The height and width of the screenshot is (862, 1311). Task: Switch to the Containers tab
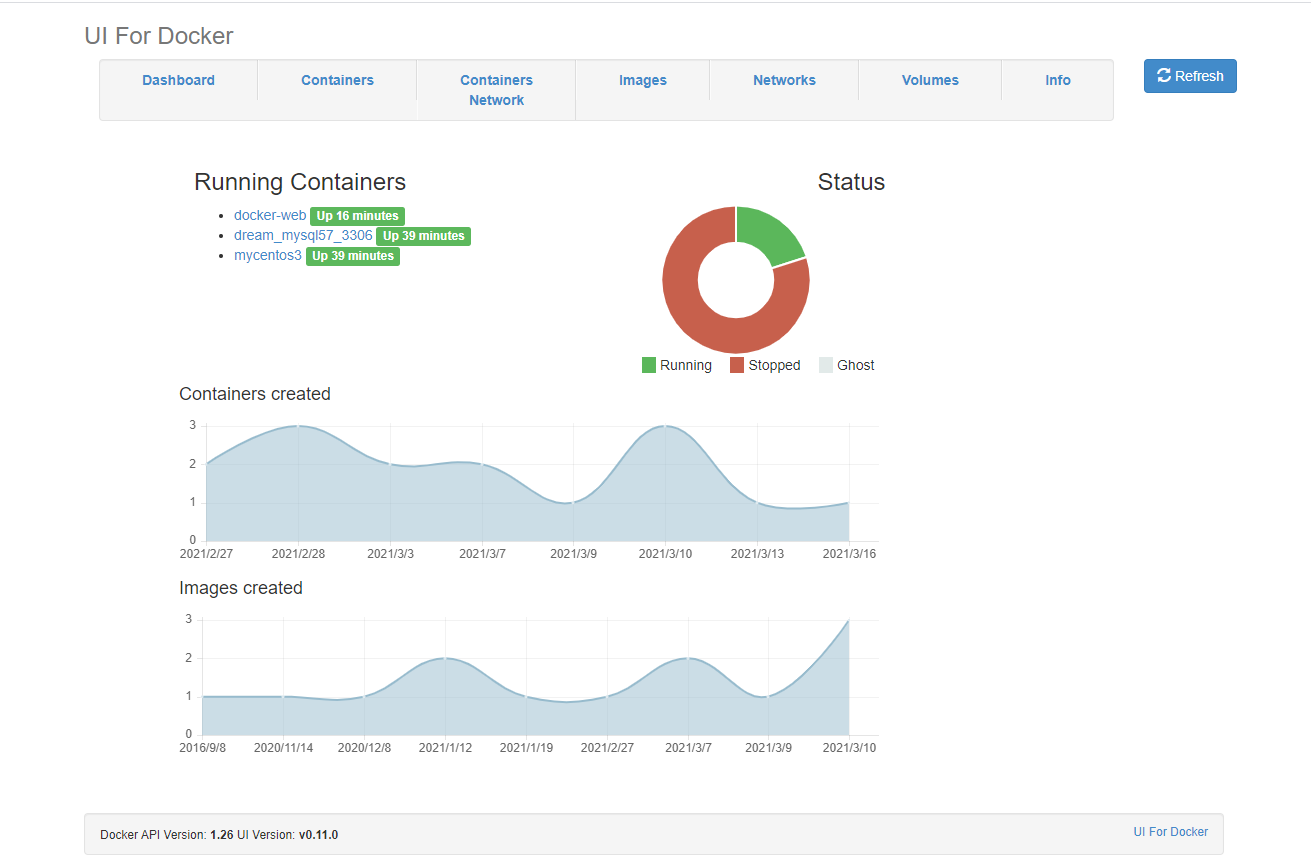(337, 80)
